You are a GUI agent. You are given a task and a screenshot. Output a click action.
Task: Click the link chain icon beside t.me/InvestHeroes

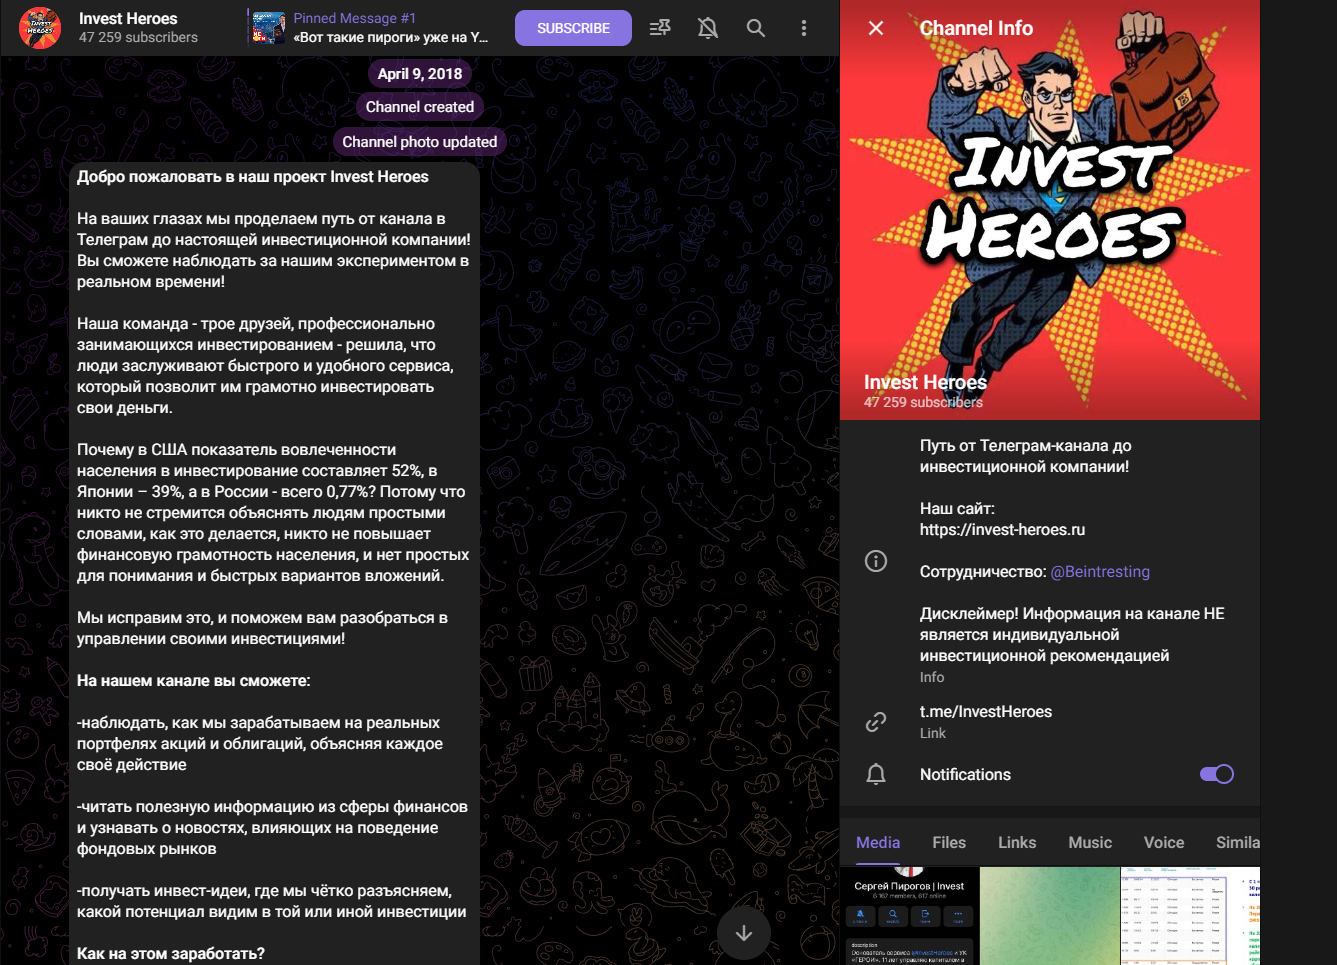coord(876,721)
